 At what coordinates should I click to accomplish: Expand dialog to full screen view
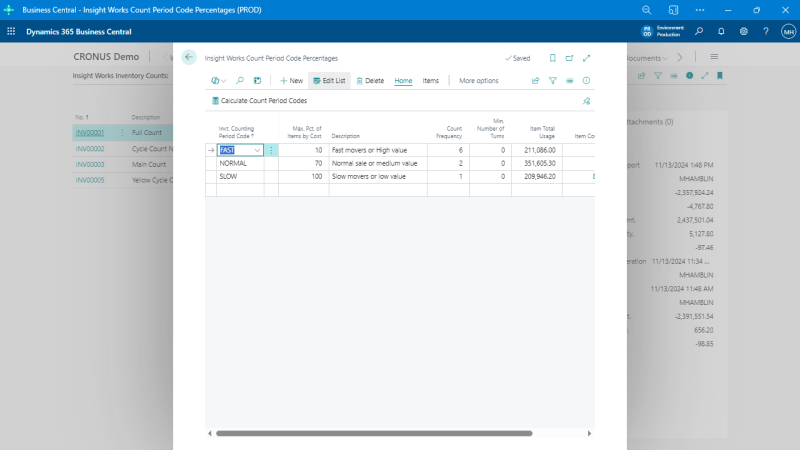pos(586,58)
